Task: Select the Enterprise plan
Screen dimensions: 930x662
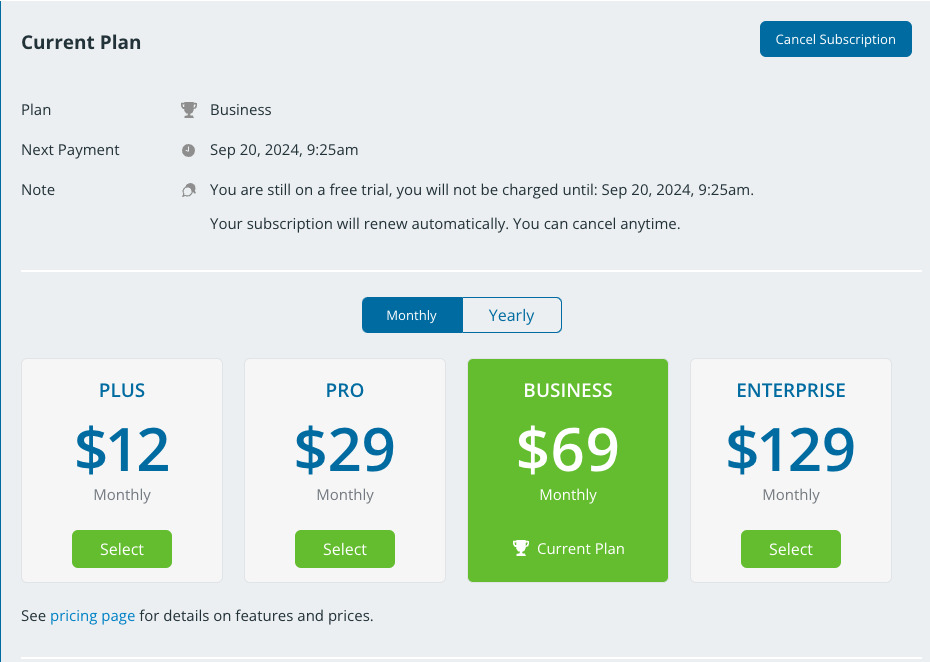Action: pyautogui.click(x=791, y=549)
